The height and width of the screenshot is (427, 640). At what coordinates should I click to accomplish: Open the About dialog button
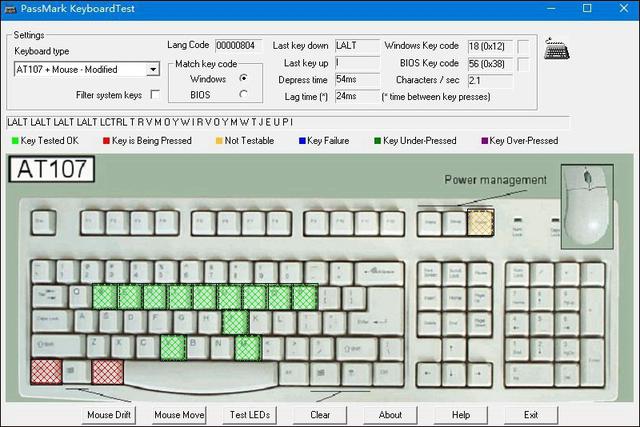click(x=390, y=415)
